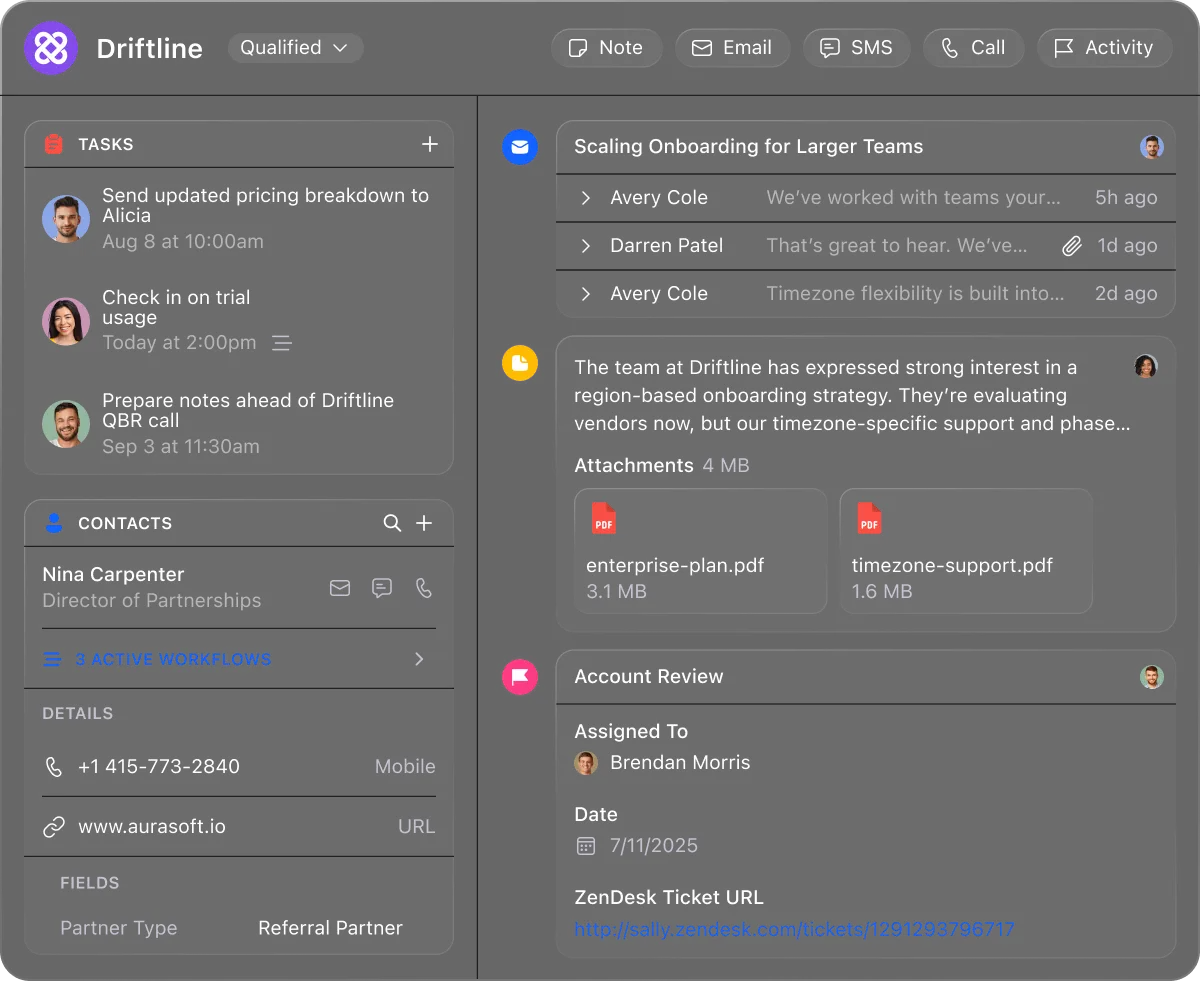This screenshot has width=1200, height=981.
Task: Click avatar on Account Review header
Action: [1152, 677]
